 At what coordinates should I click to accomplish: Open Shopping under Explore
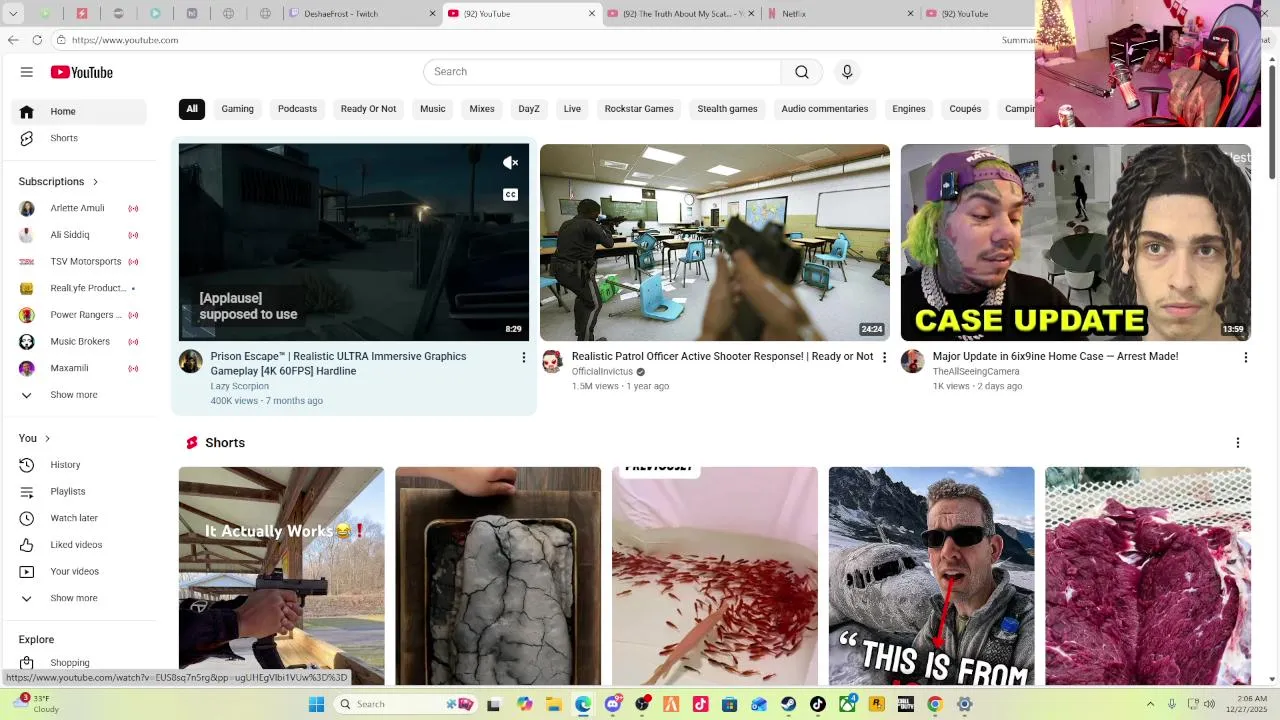click(79, 662)
